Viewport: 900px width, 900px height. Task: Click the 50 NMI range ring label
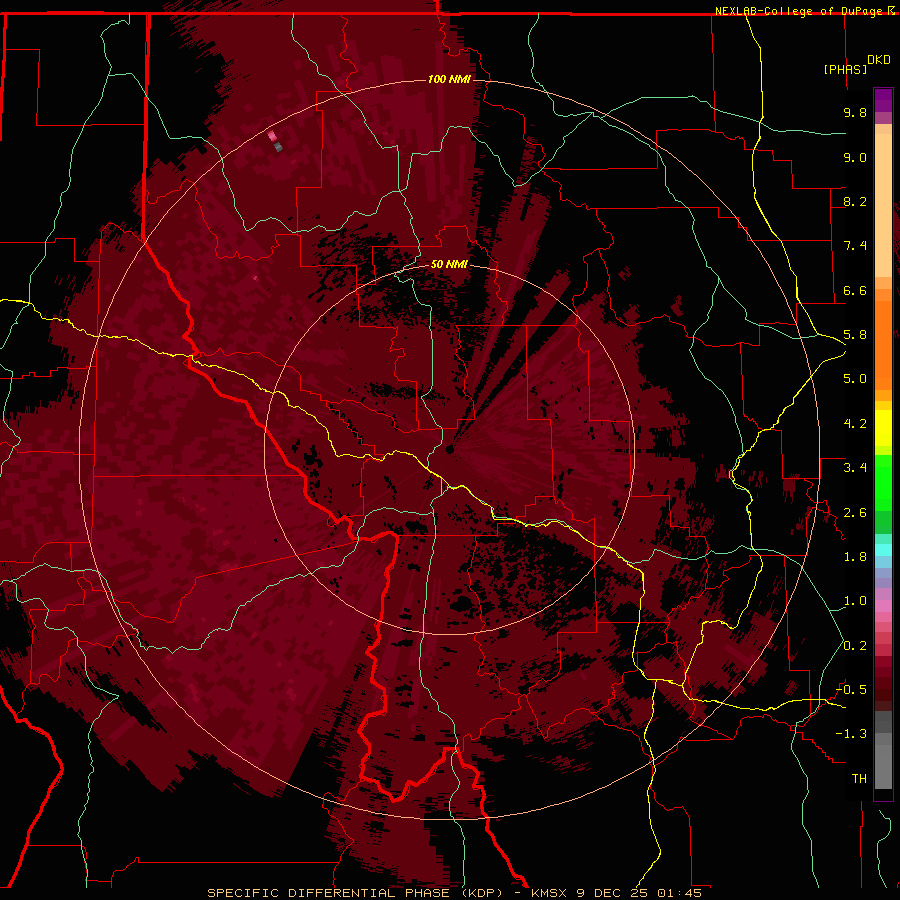coord(449,265)
